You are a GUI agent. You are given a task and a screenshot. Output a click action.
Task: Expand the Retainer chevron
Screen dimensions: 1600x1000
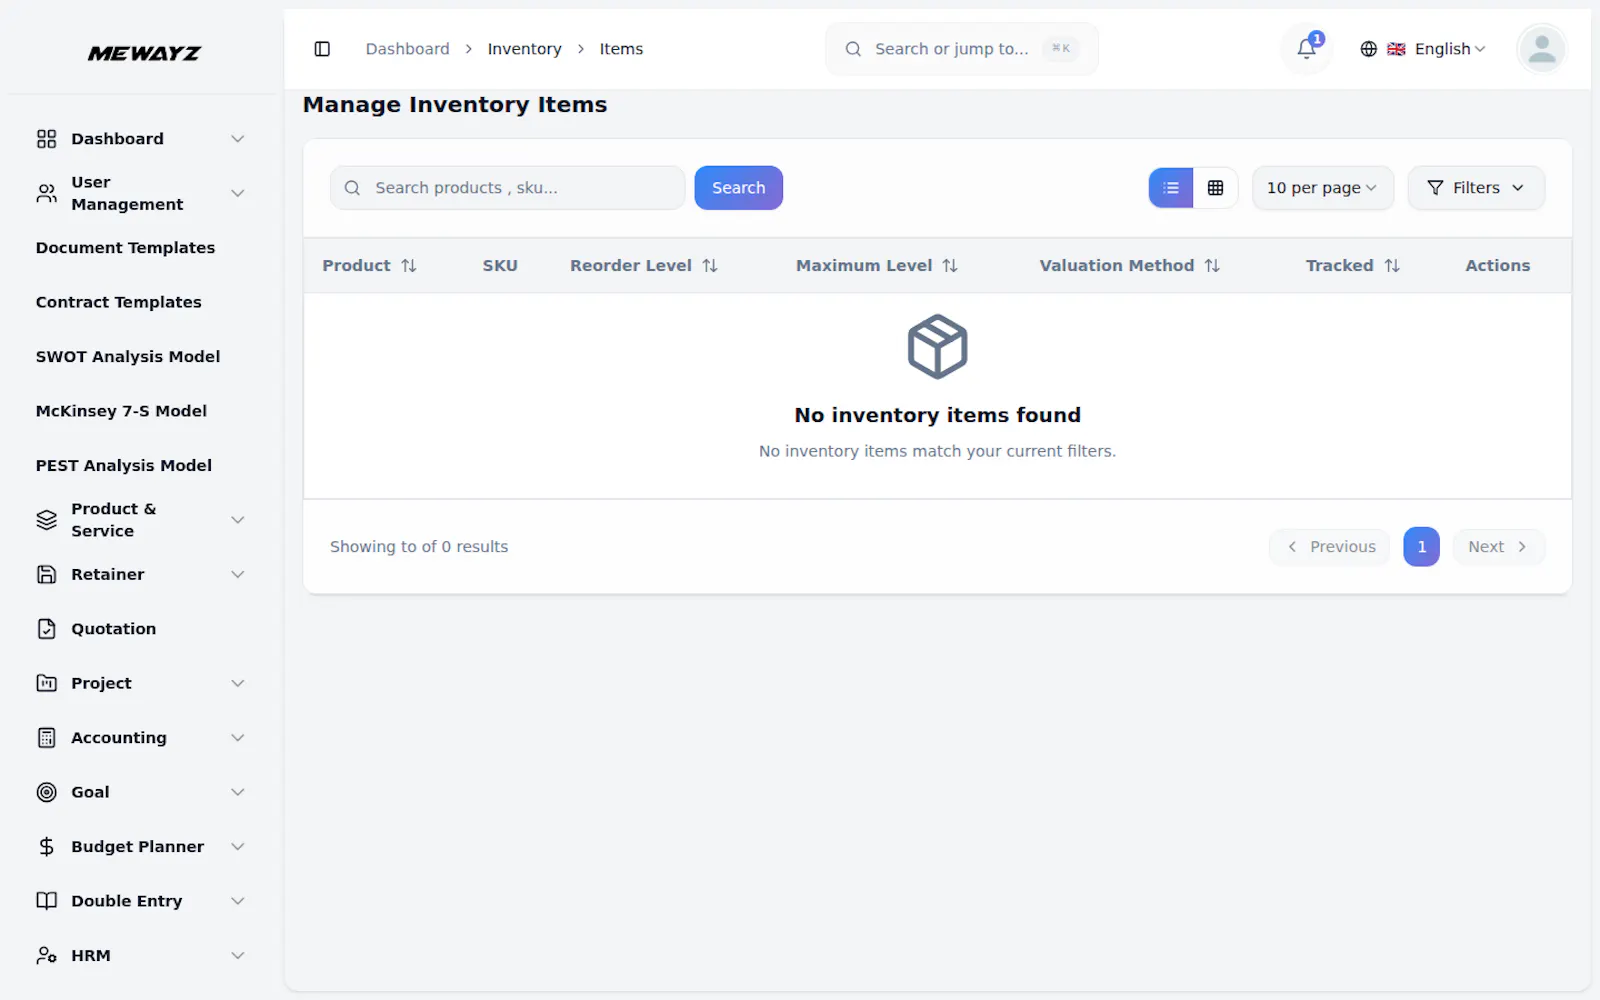(238, 575)
